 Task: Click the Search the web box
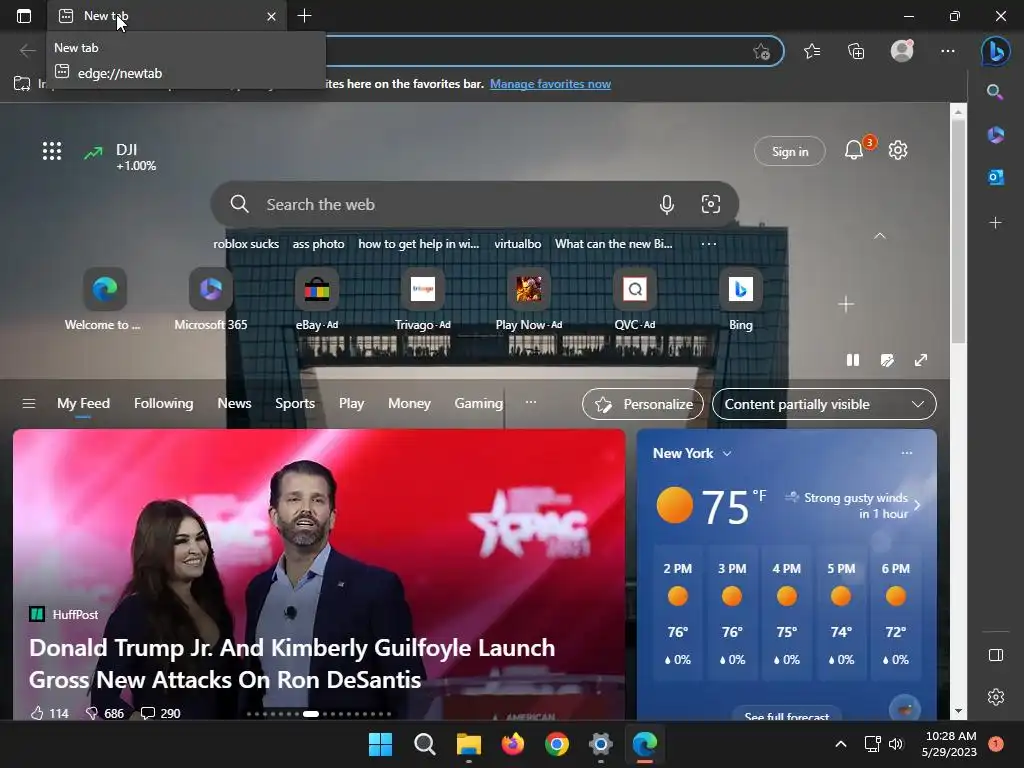pos(475,204)
